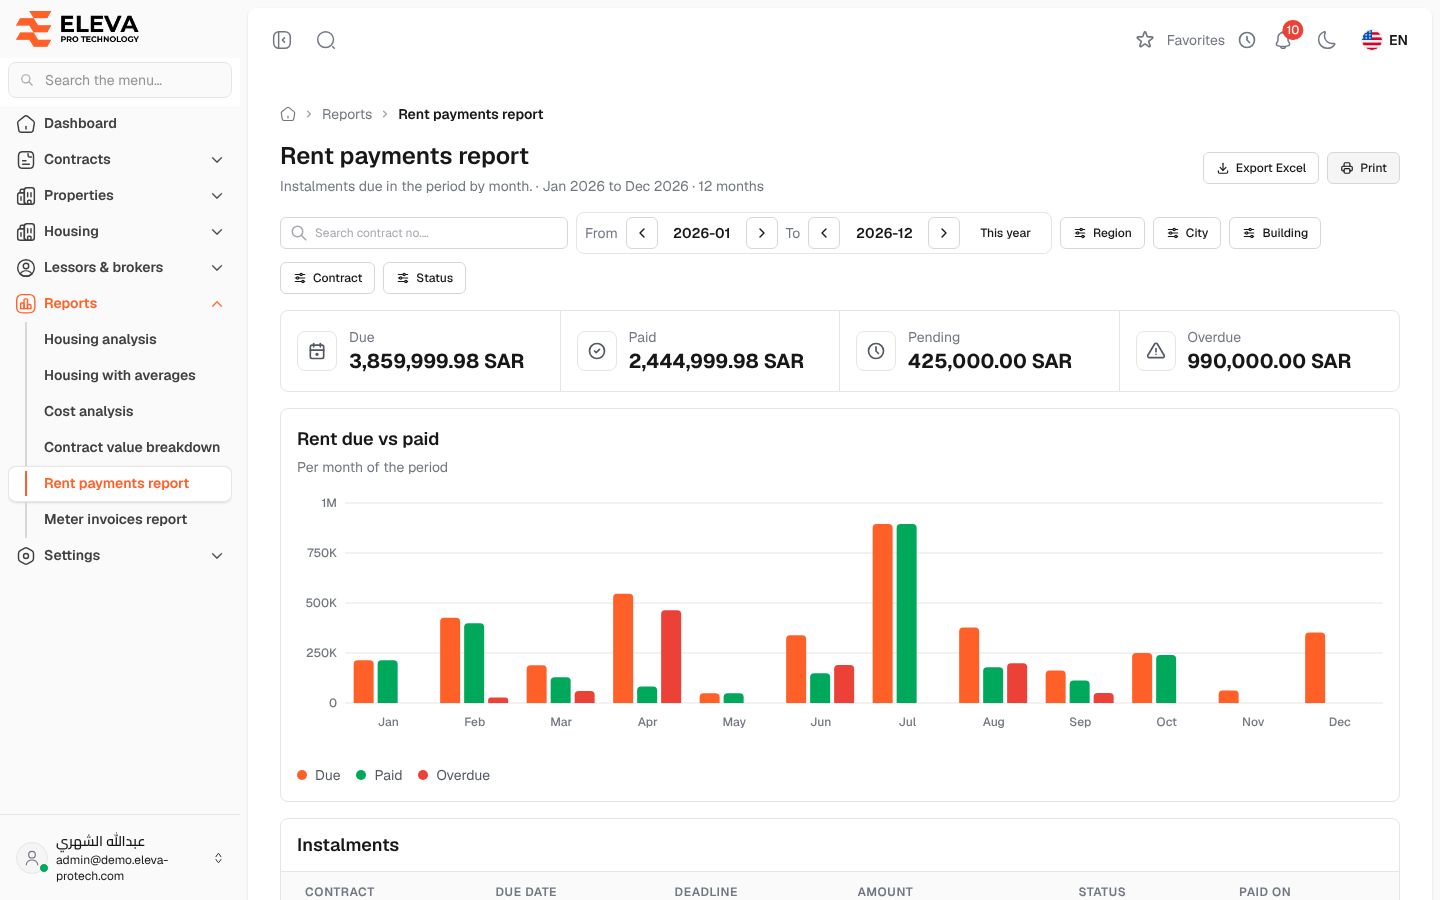The height and width of the screenshot is (900, 1440).
Task: Click the Dashboard home icon in sidebar
Action: pyautogui.click(x=26, y=124)
